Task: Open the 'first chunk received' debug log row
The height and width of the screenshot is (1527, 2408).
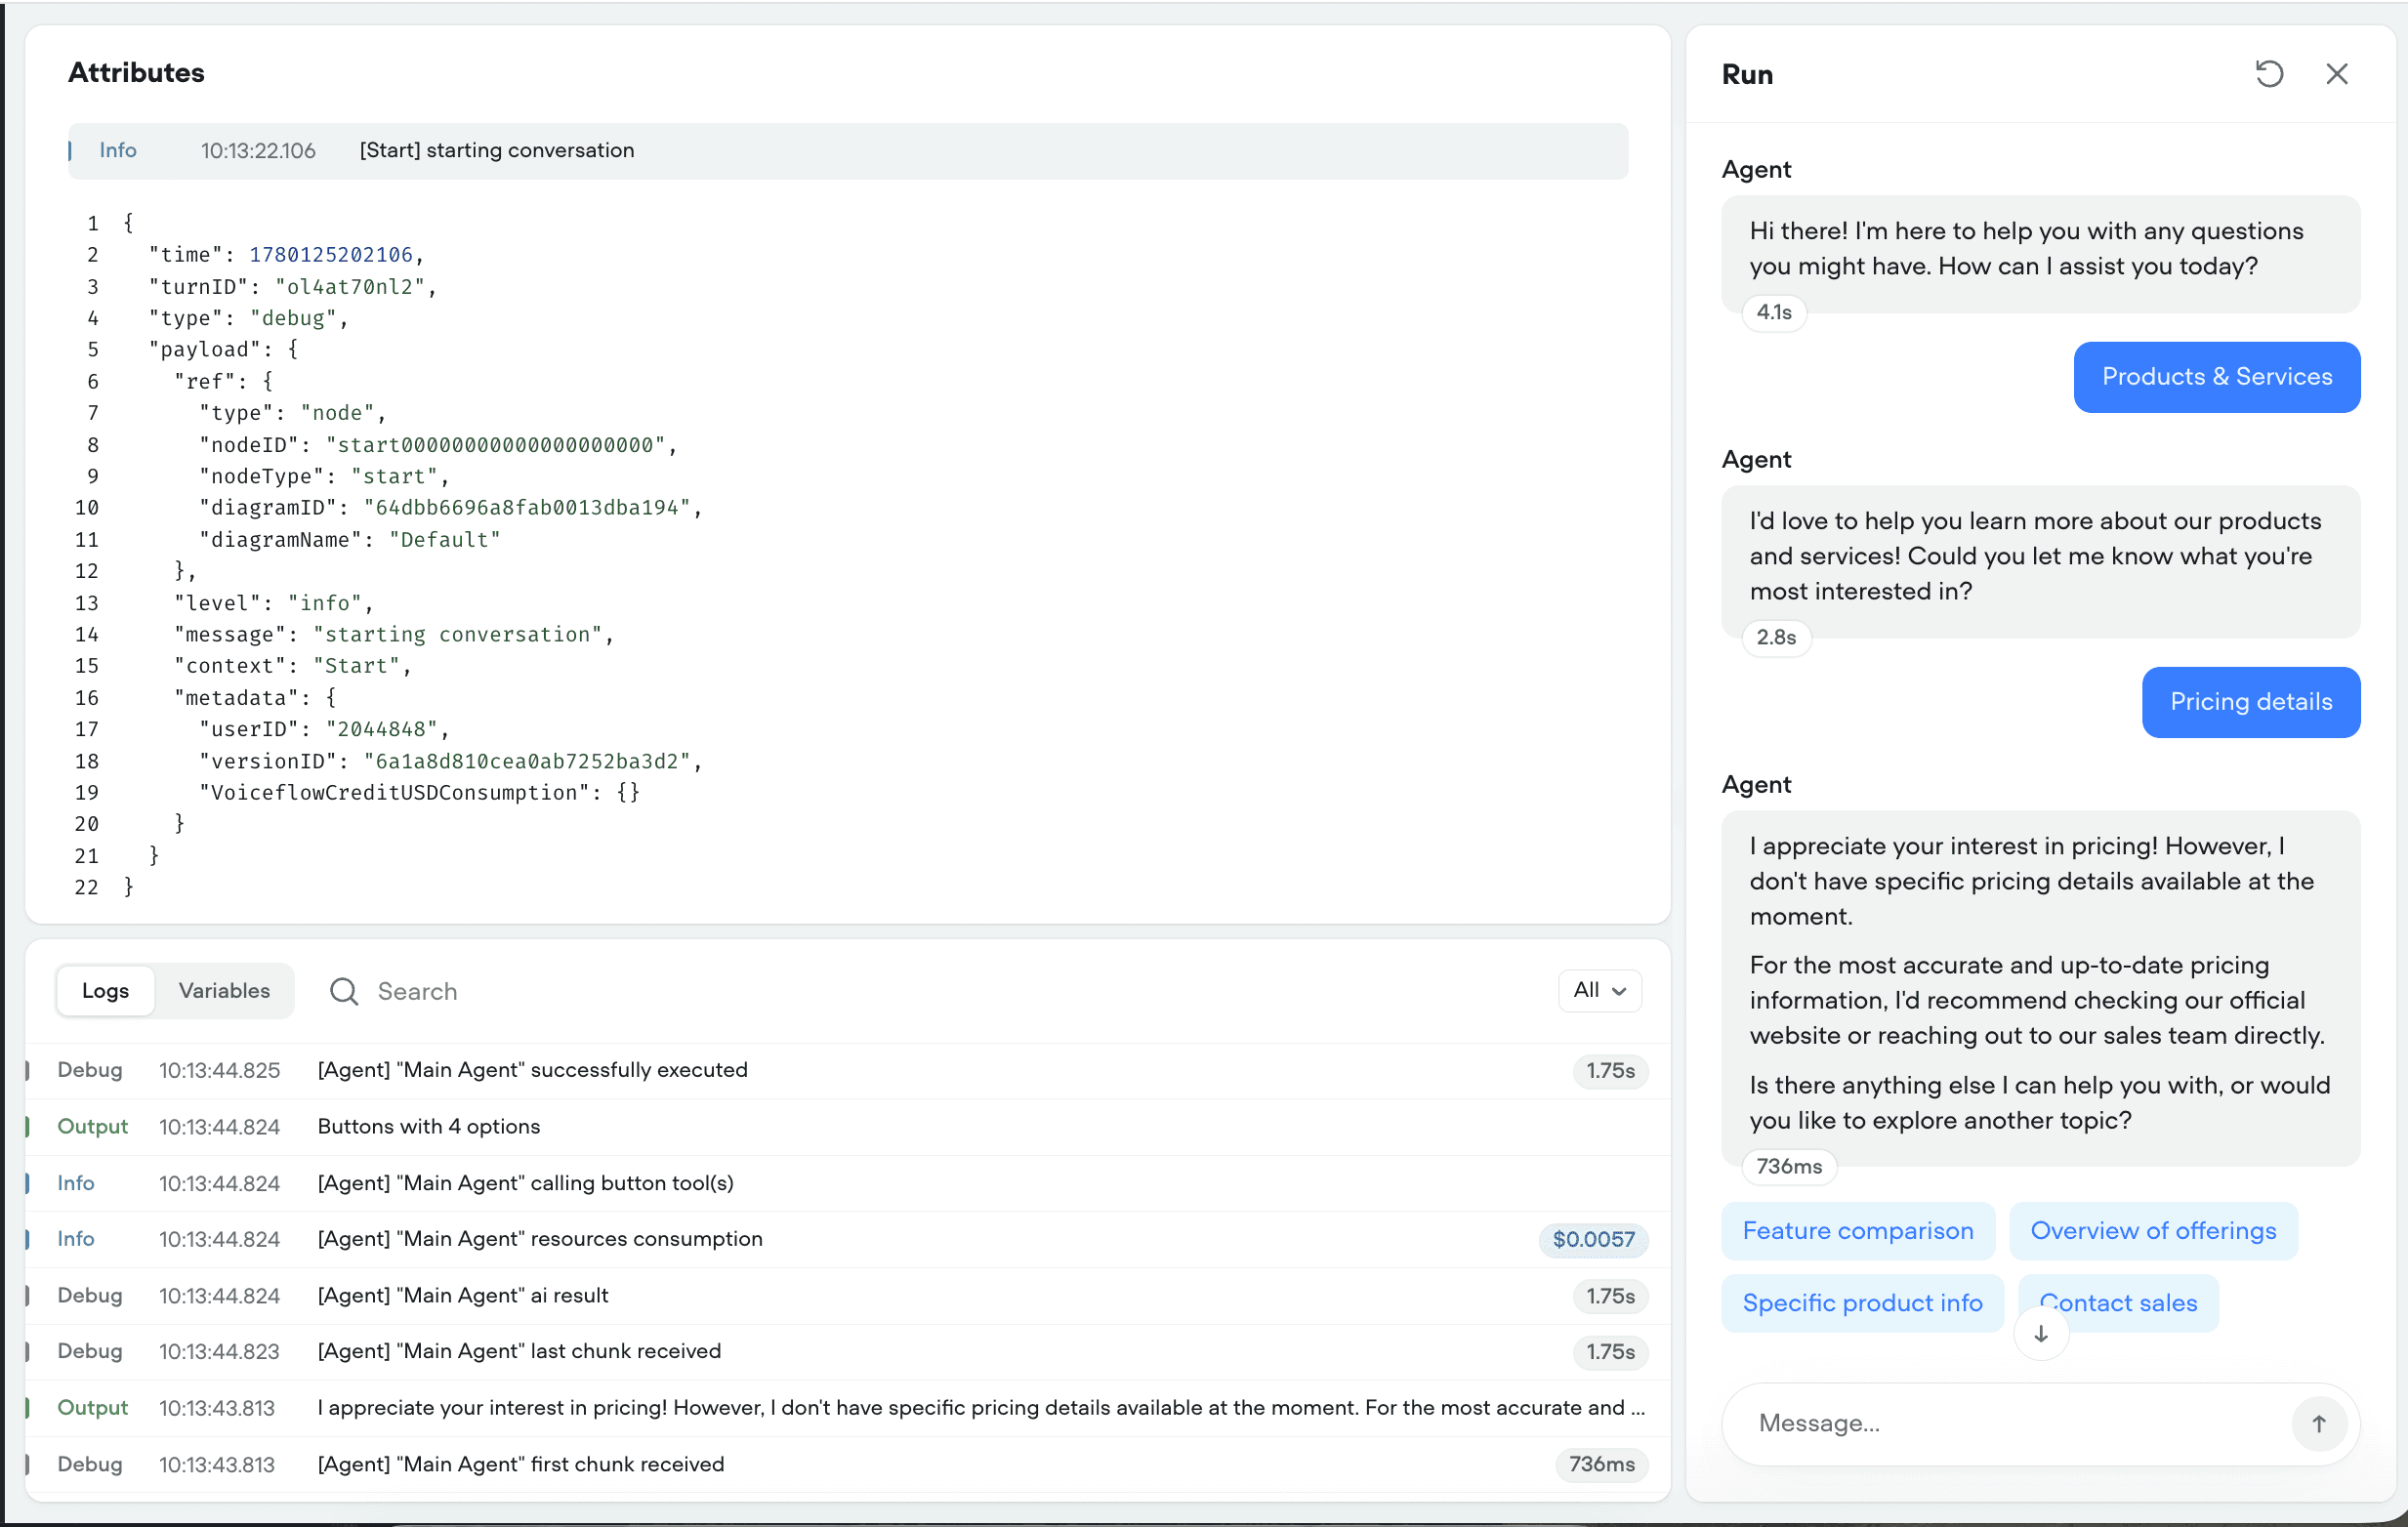Action: coord(848,1465)
